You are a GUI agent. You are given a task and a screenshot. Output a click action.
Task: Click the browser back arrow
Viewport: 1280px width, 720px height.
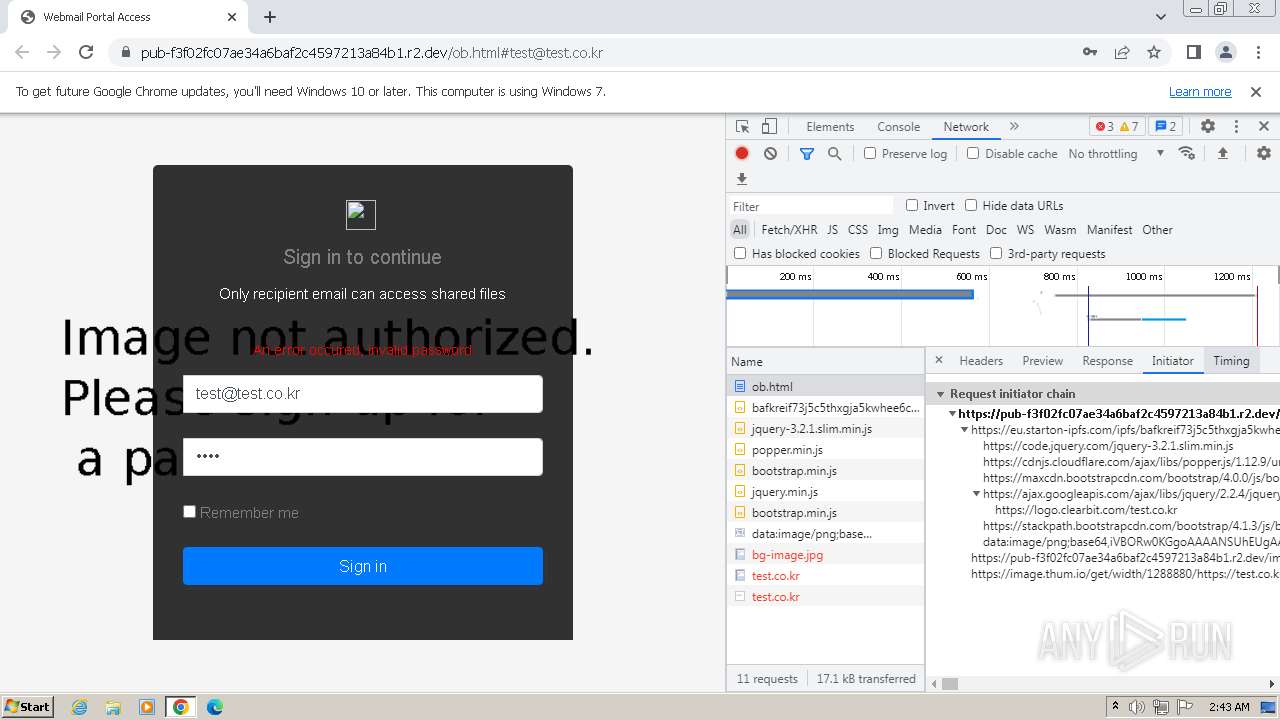22,52
